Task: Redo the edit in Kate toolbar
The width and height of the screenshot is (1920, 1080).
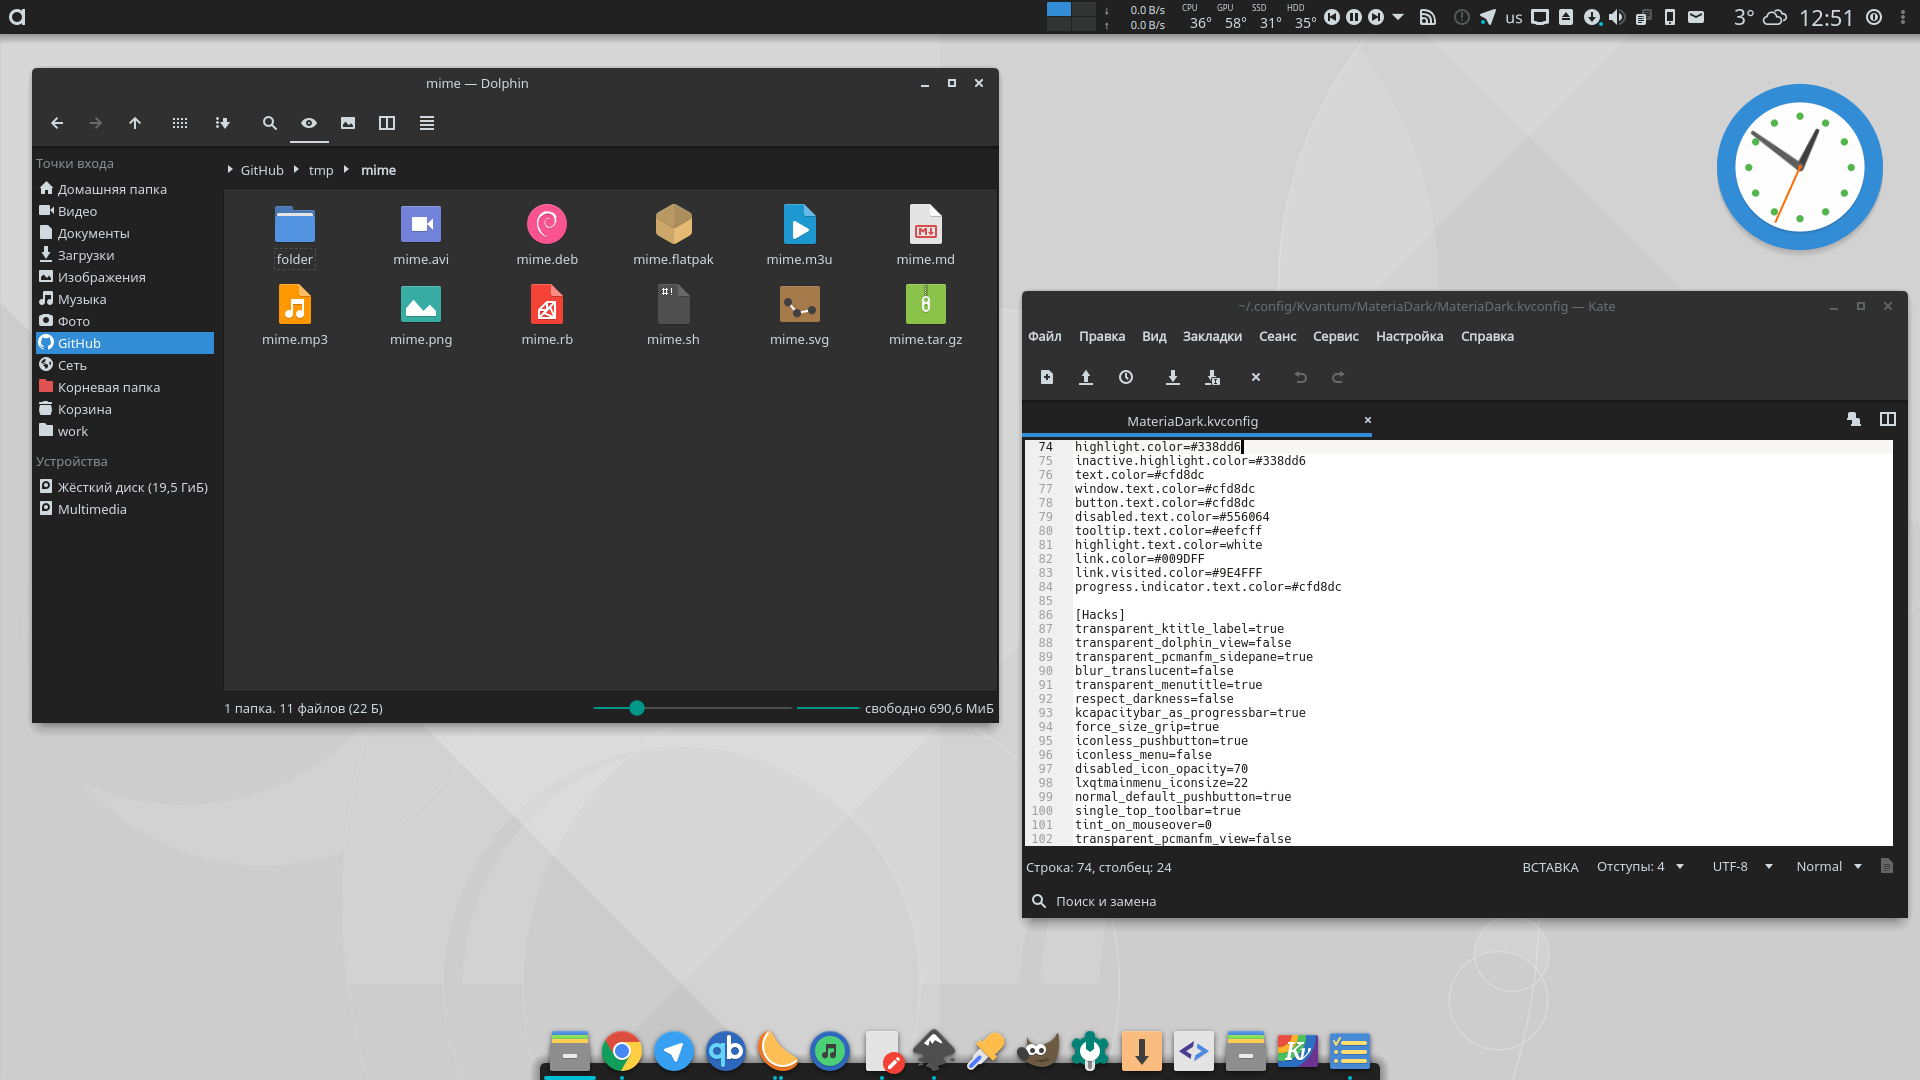Action: coord(1338,377)
